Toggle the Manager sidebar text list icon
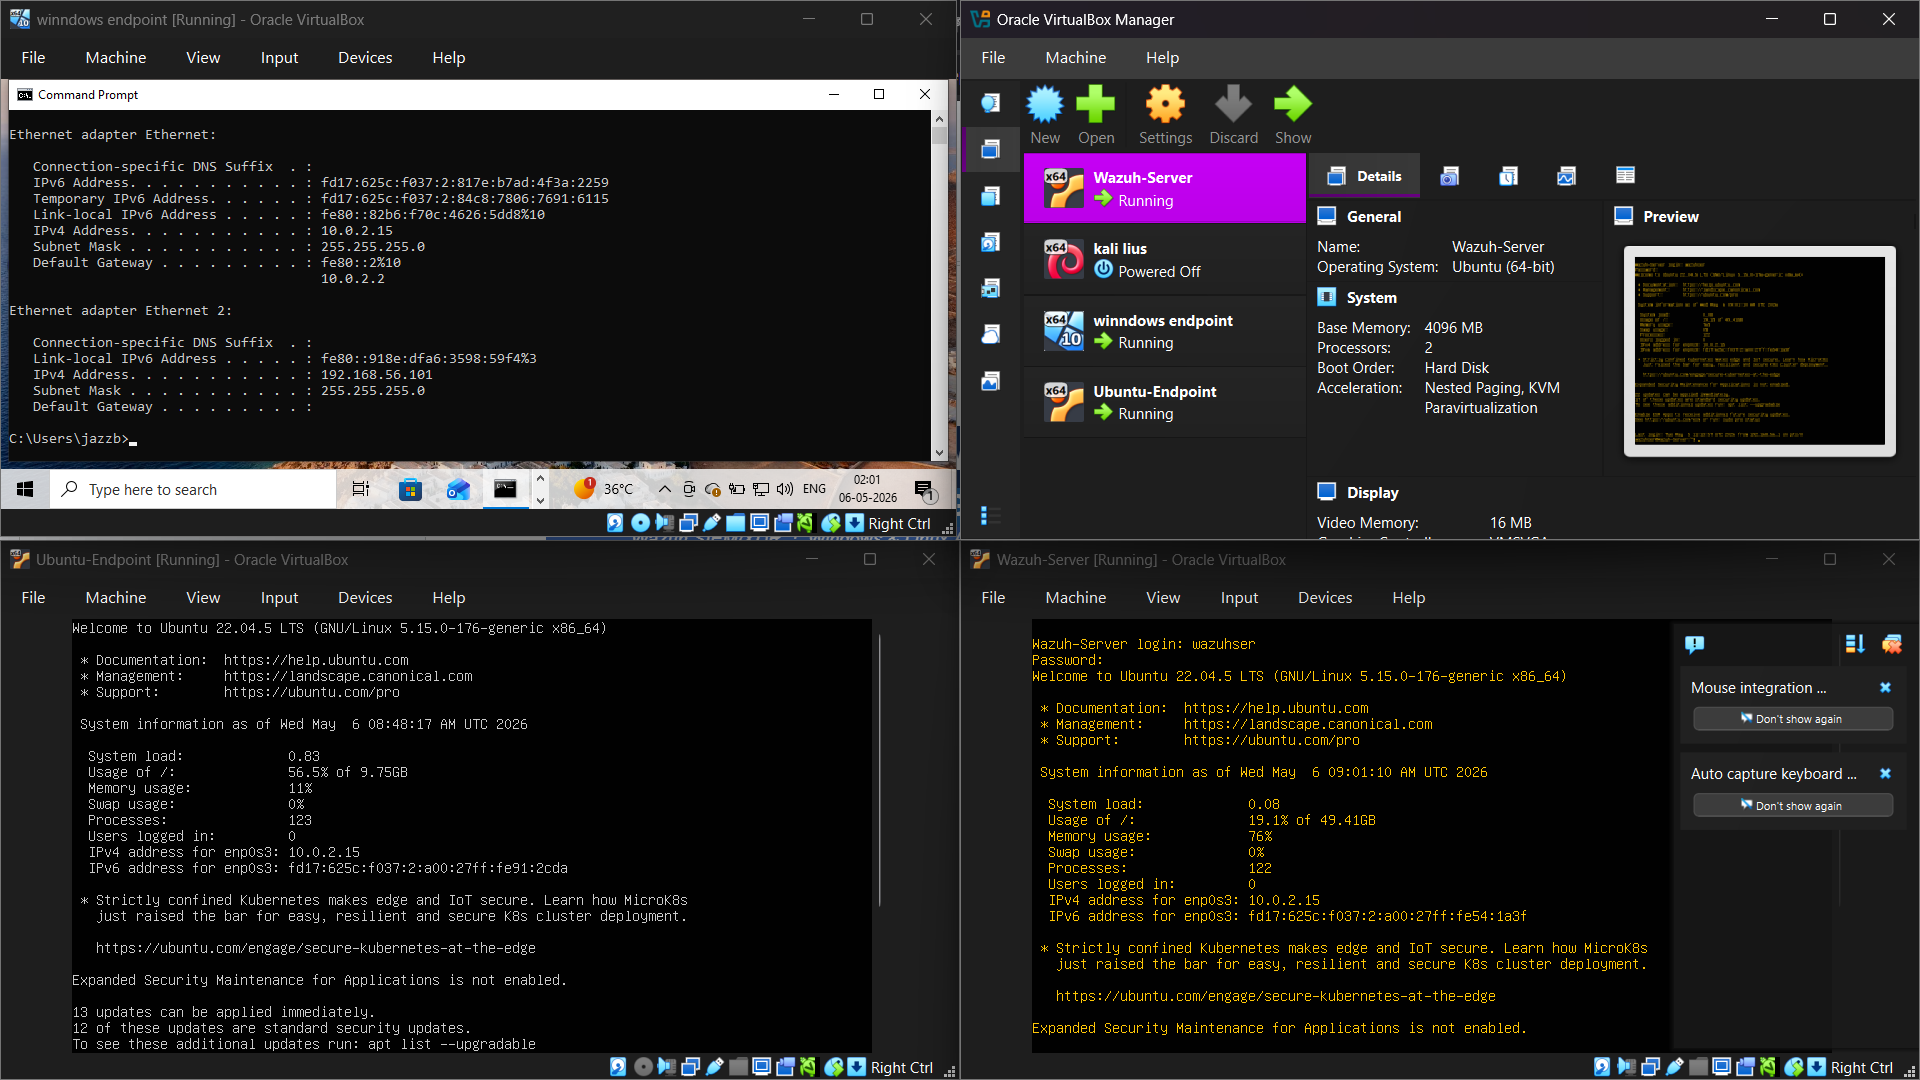1920x1080 pixels. [990, 516]
